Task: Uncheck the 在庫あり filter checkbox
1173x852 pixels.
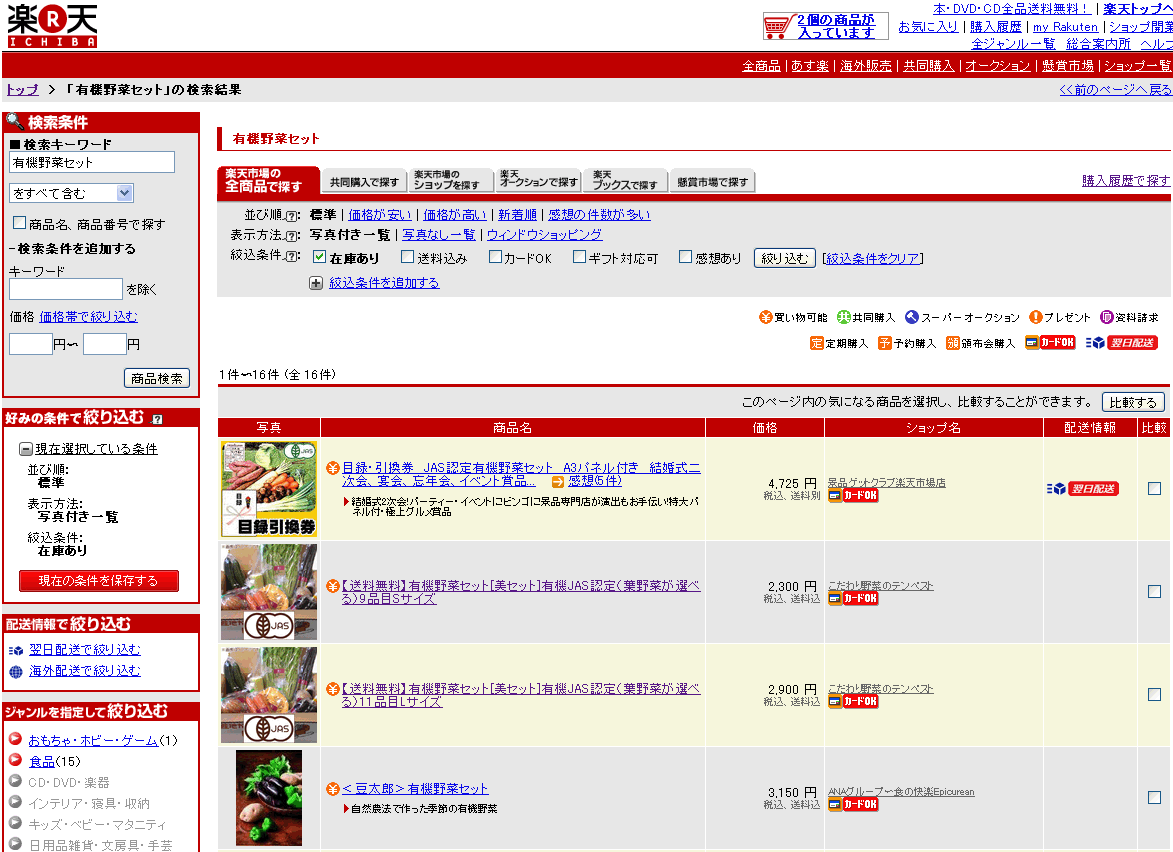Action: (x=319, y=257)
